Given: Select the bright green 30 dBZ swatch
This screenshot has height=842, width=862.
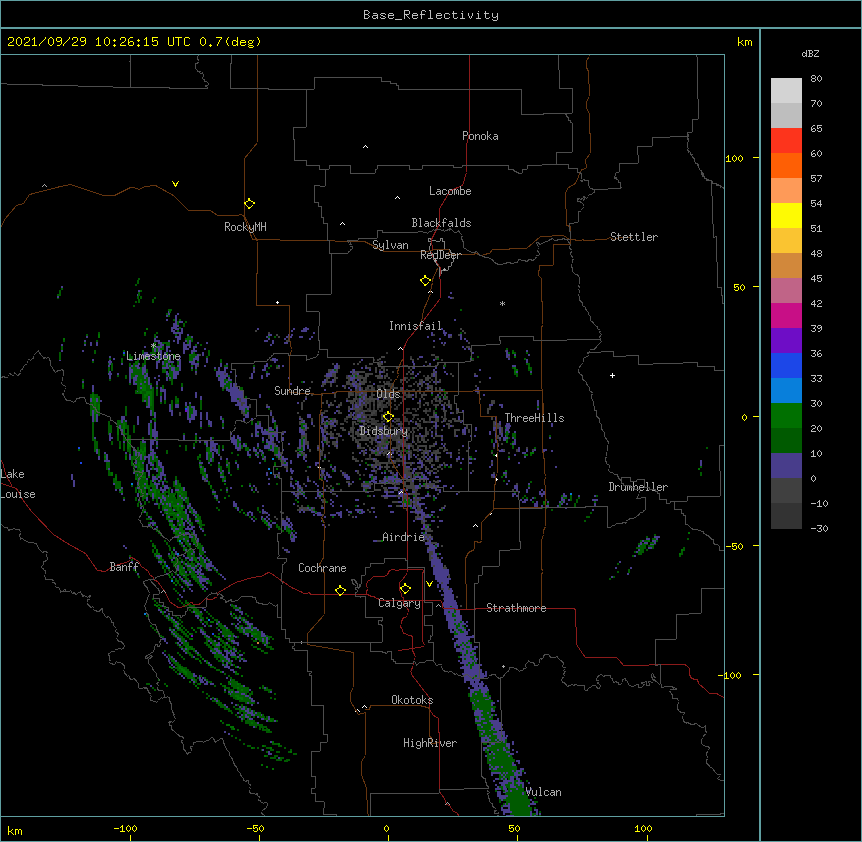Looking at the screenshot, I should [x=786, y=416].
